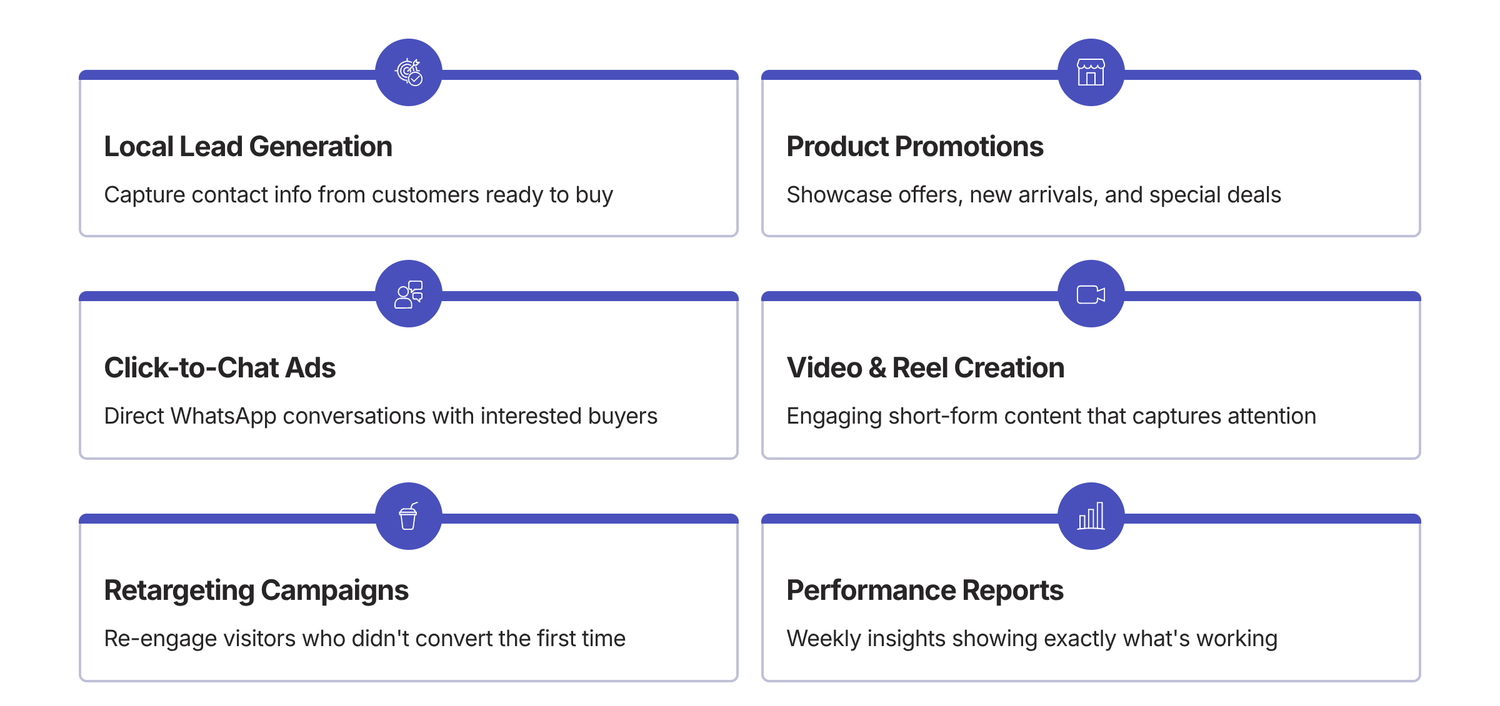Select the Click-to-Chat Ads title
The image size is (1500, 706).
[220, 368]
